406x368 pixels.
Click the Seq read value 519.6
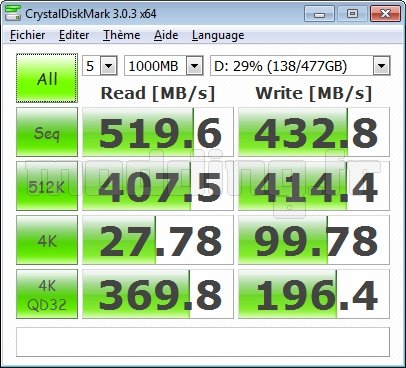coord(158,132)
